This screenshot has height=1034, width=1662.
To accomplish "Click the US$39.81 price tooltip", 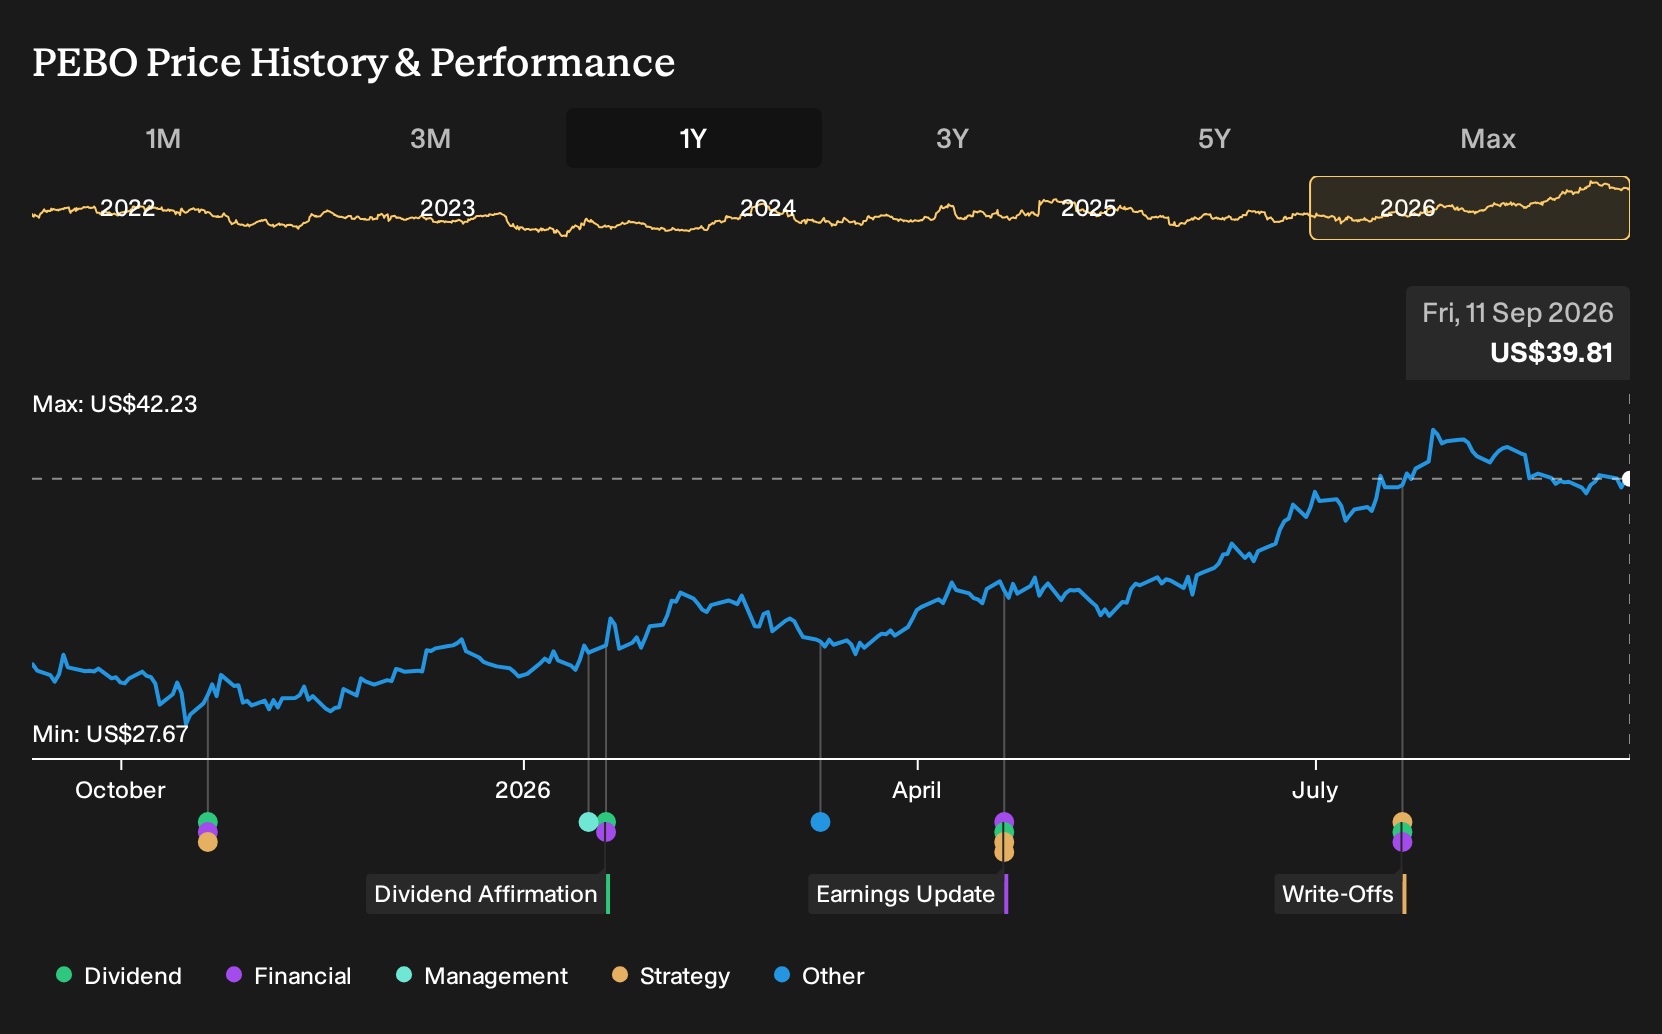I will point(1552,353).
